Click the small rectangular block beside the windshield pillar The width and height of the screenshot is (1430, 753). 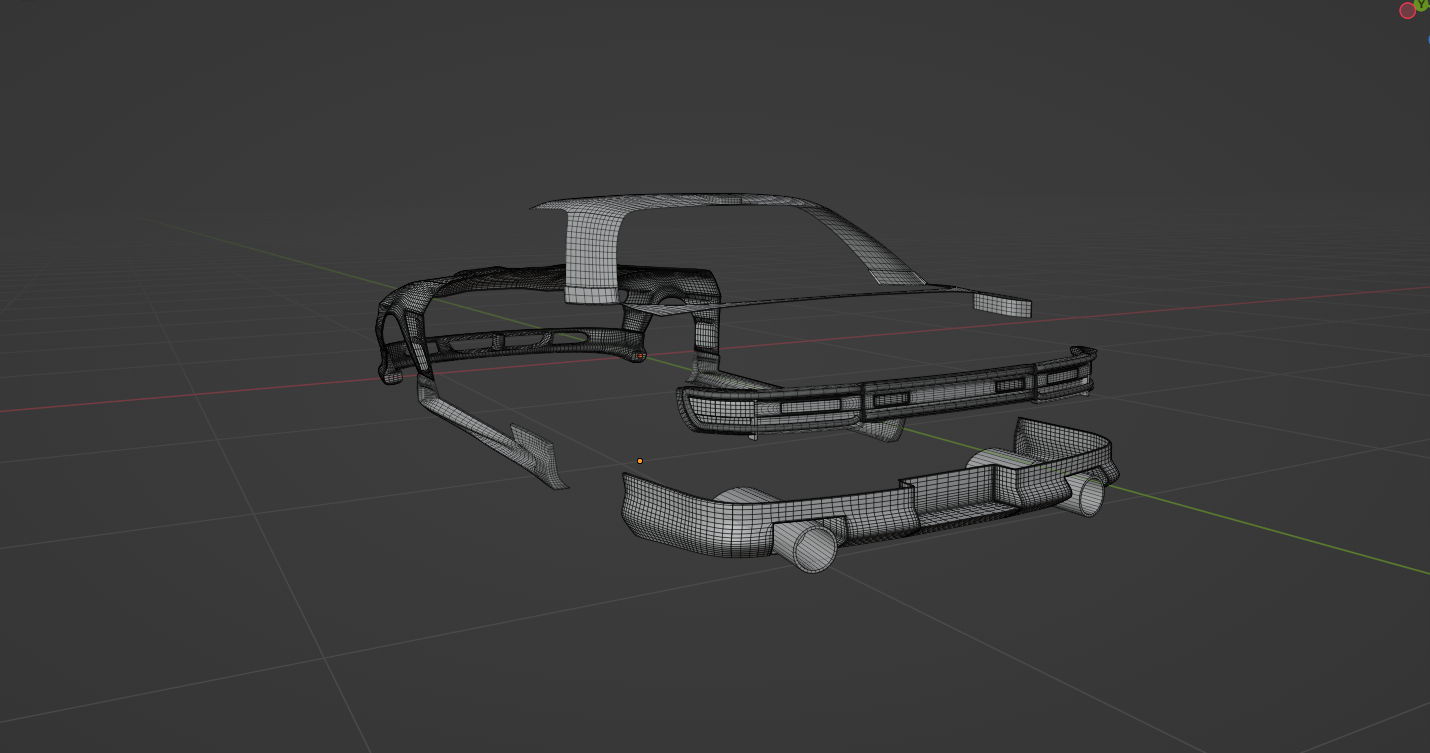1002,305
